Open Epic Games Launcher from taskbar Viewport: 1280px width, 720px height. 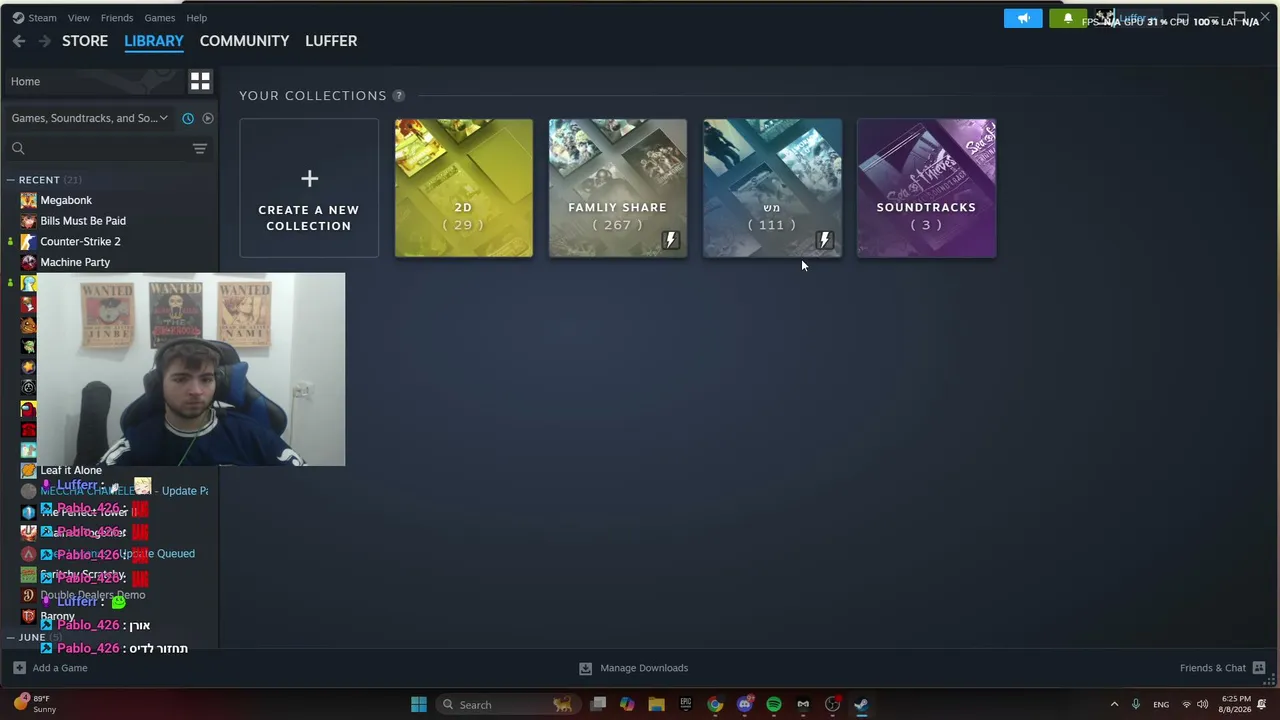pos(686,705)
